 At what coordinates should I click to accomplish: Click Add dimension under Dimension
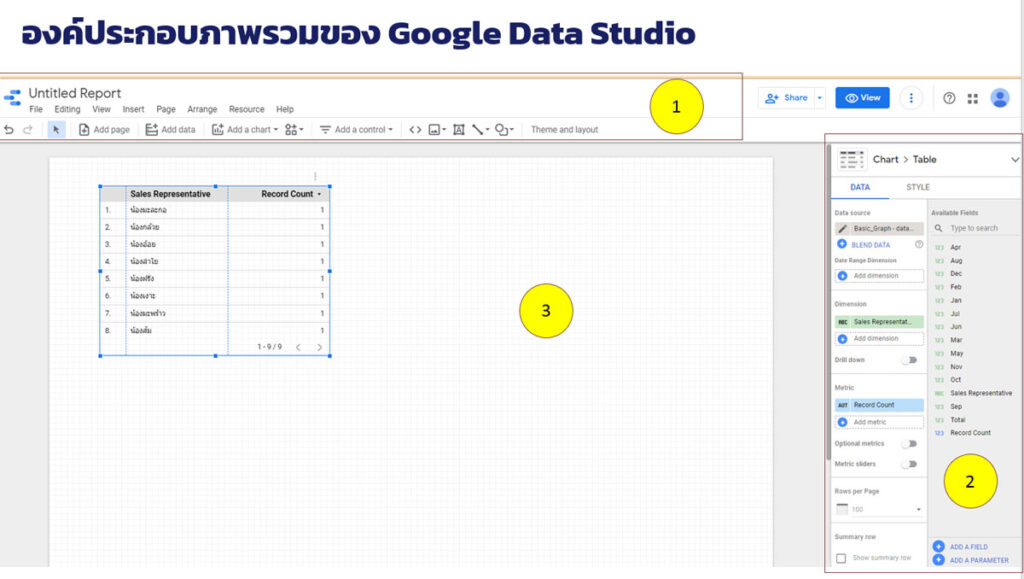[879, 339]
